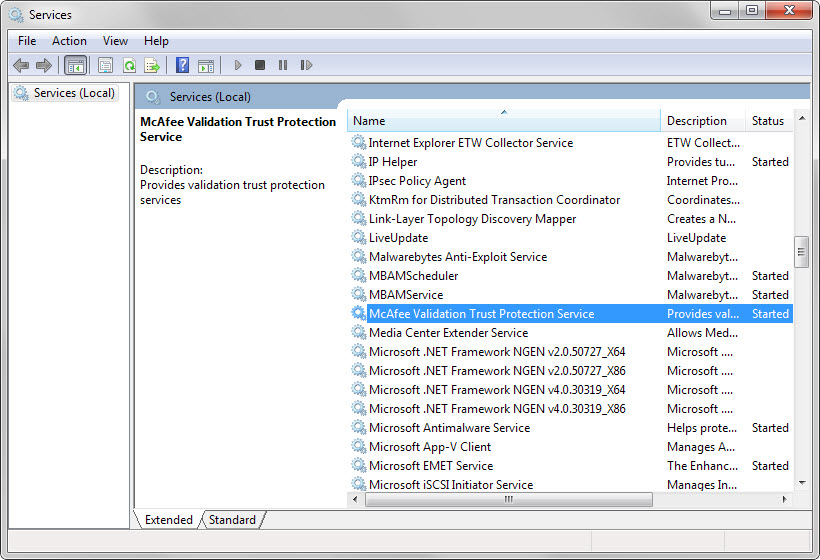This screenshot has height=560, width=820.
Task: Open the Action menu
Action: (x=69, y=41)
